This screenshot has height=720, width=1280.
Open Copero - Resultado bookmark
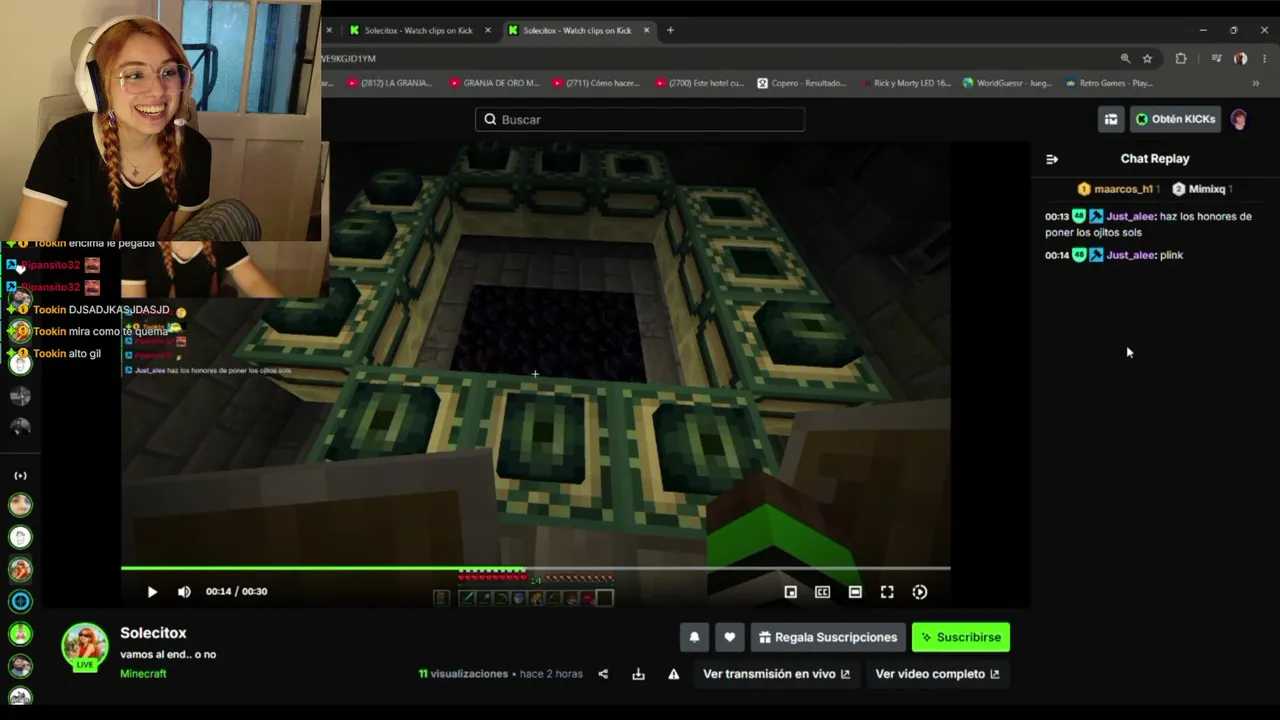pyautogui.click(x=802, y=83)
